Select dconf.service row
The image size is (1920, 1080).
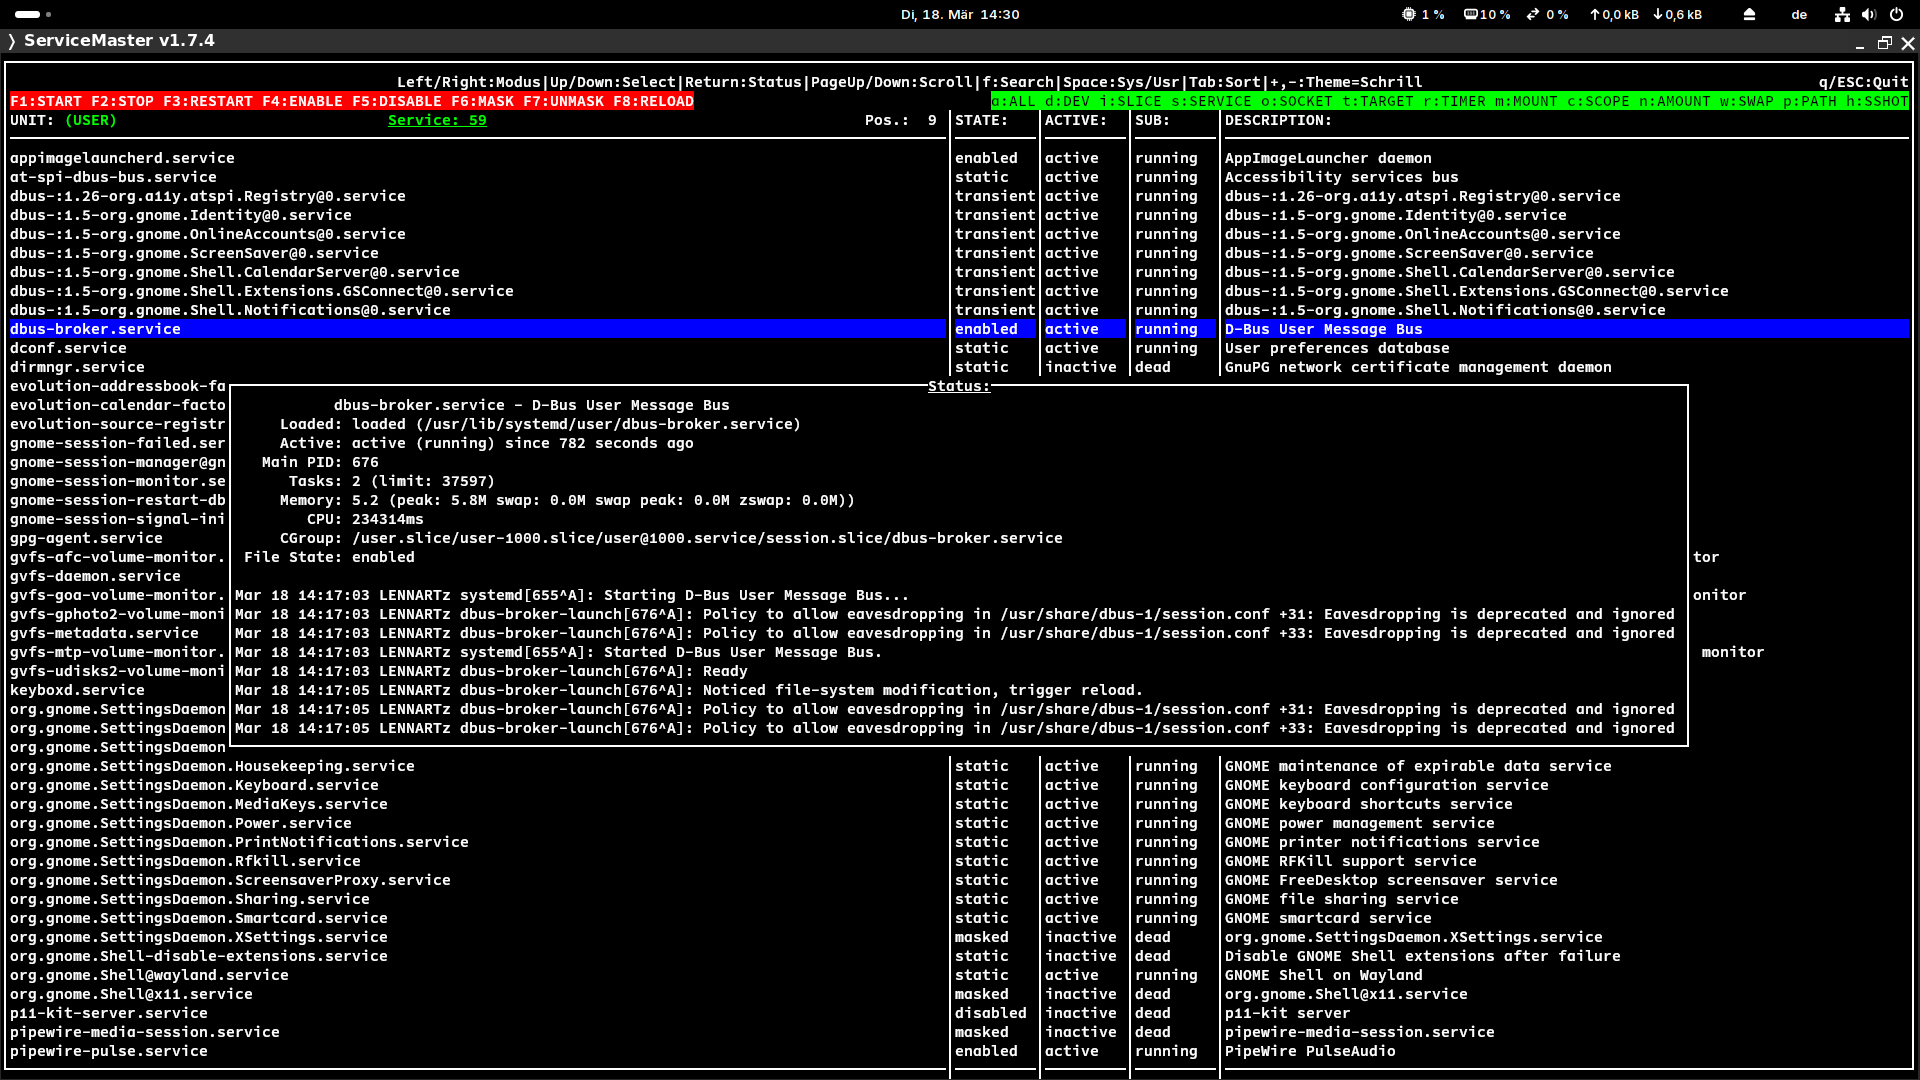[960, 348]
